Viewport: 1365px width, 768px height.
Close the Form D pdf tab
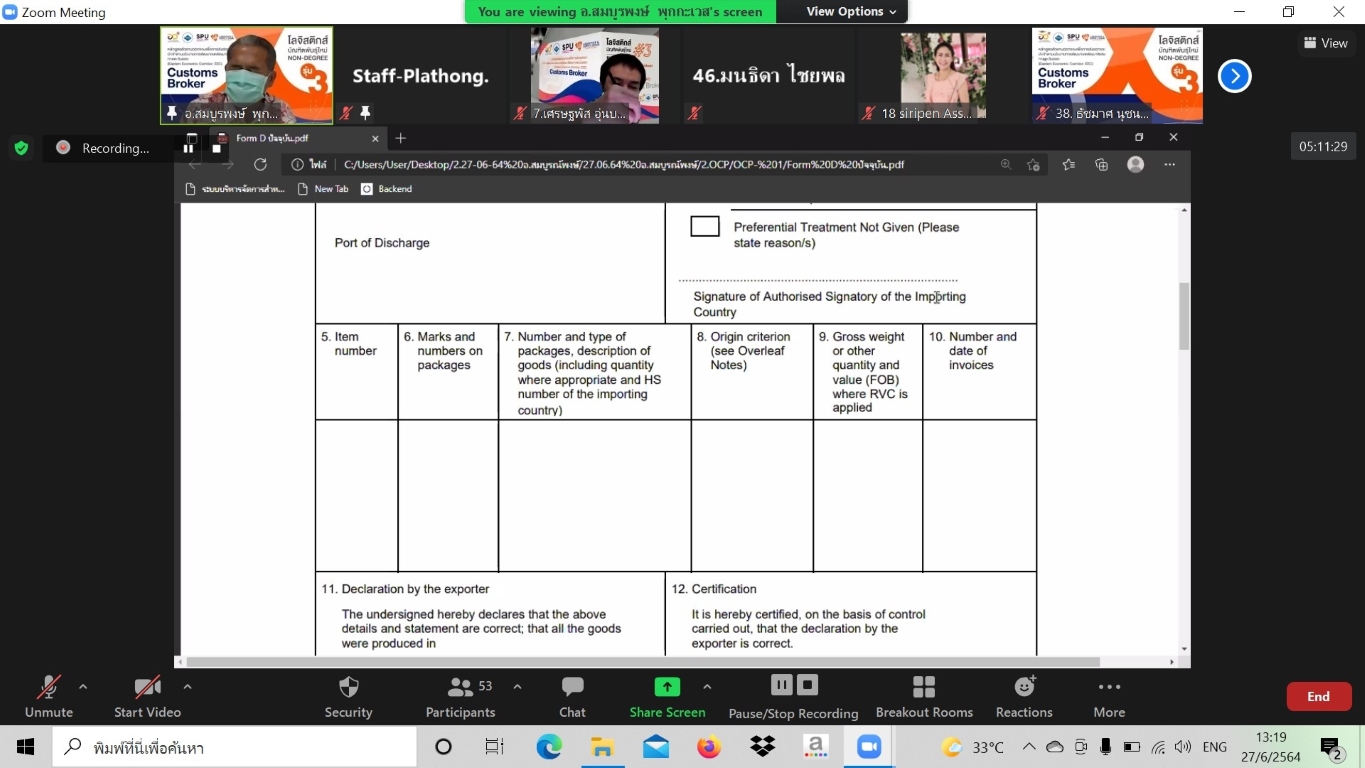click(376, 138)
